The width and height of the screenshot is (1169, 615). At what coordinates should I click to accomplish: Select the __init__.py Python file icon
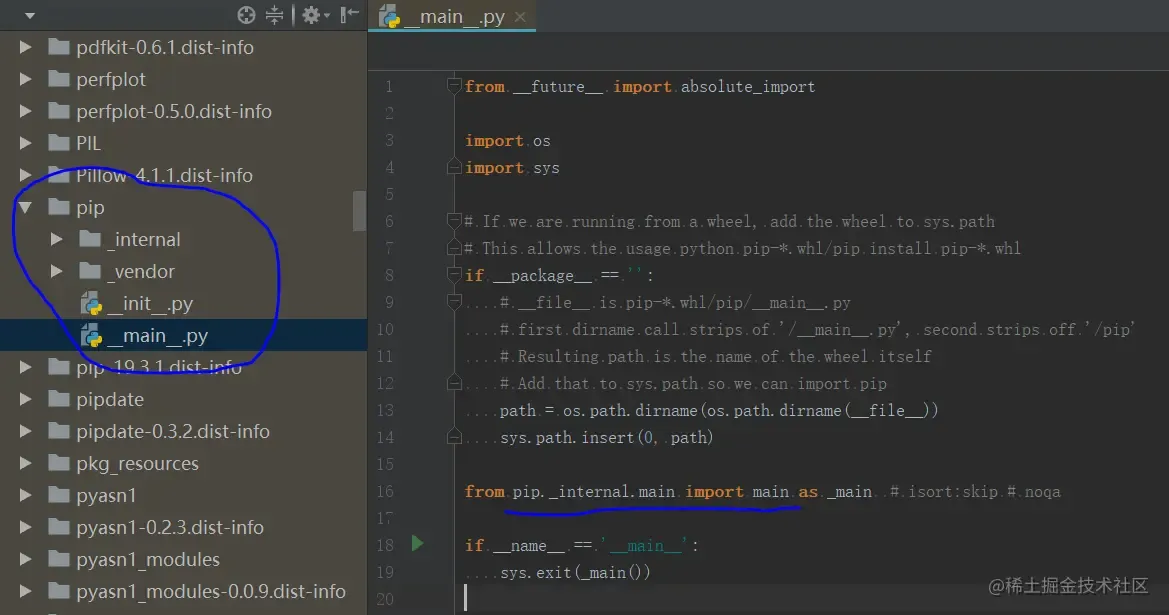(x=91, y=303)
